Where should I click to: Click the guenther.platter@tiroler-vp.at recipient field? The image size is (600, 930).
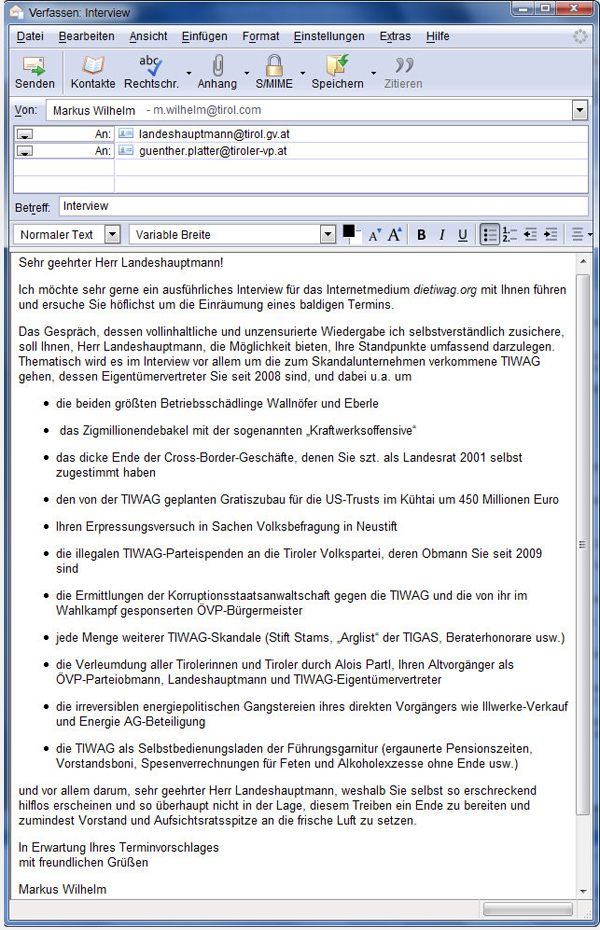pos(352,151)
